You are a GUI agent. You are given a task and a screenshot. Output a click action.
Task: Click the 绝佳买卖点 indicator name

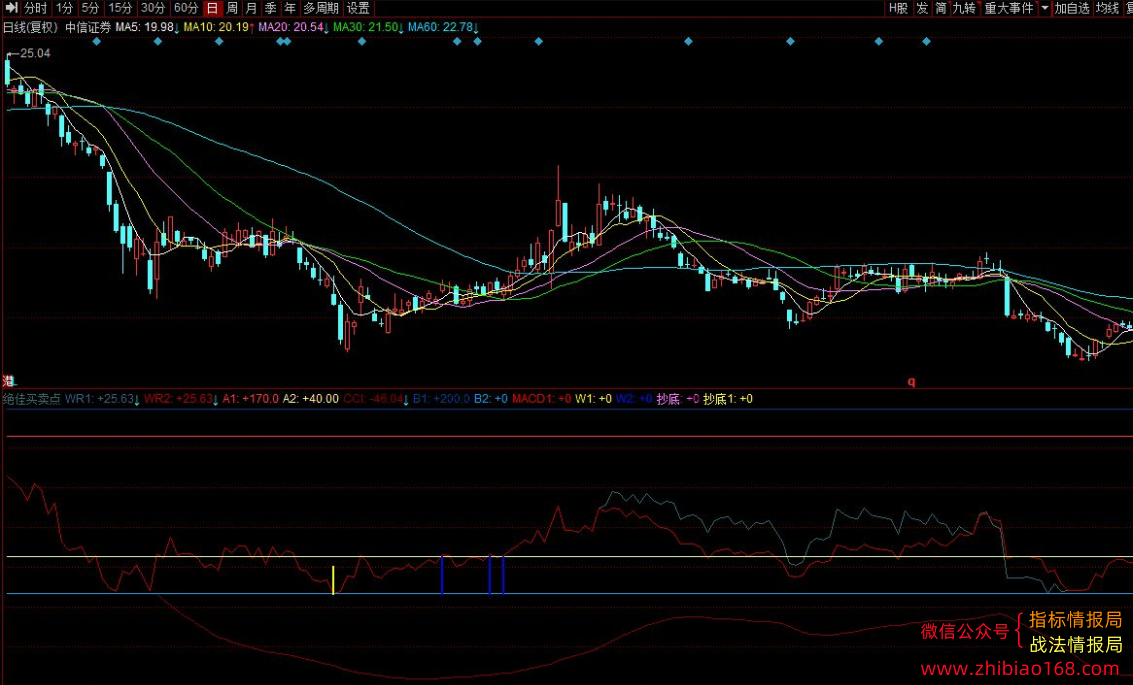coord(31,399)
